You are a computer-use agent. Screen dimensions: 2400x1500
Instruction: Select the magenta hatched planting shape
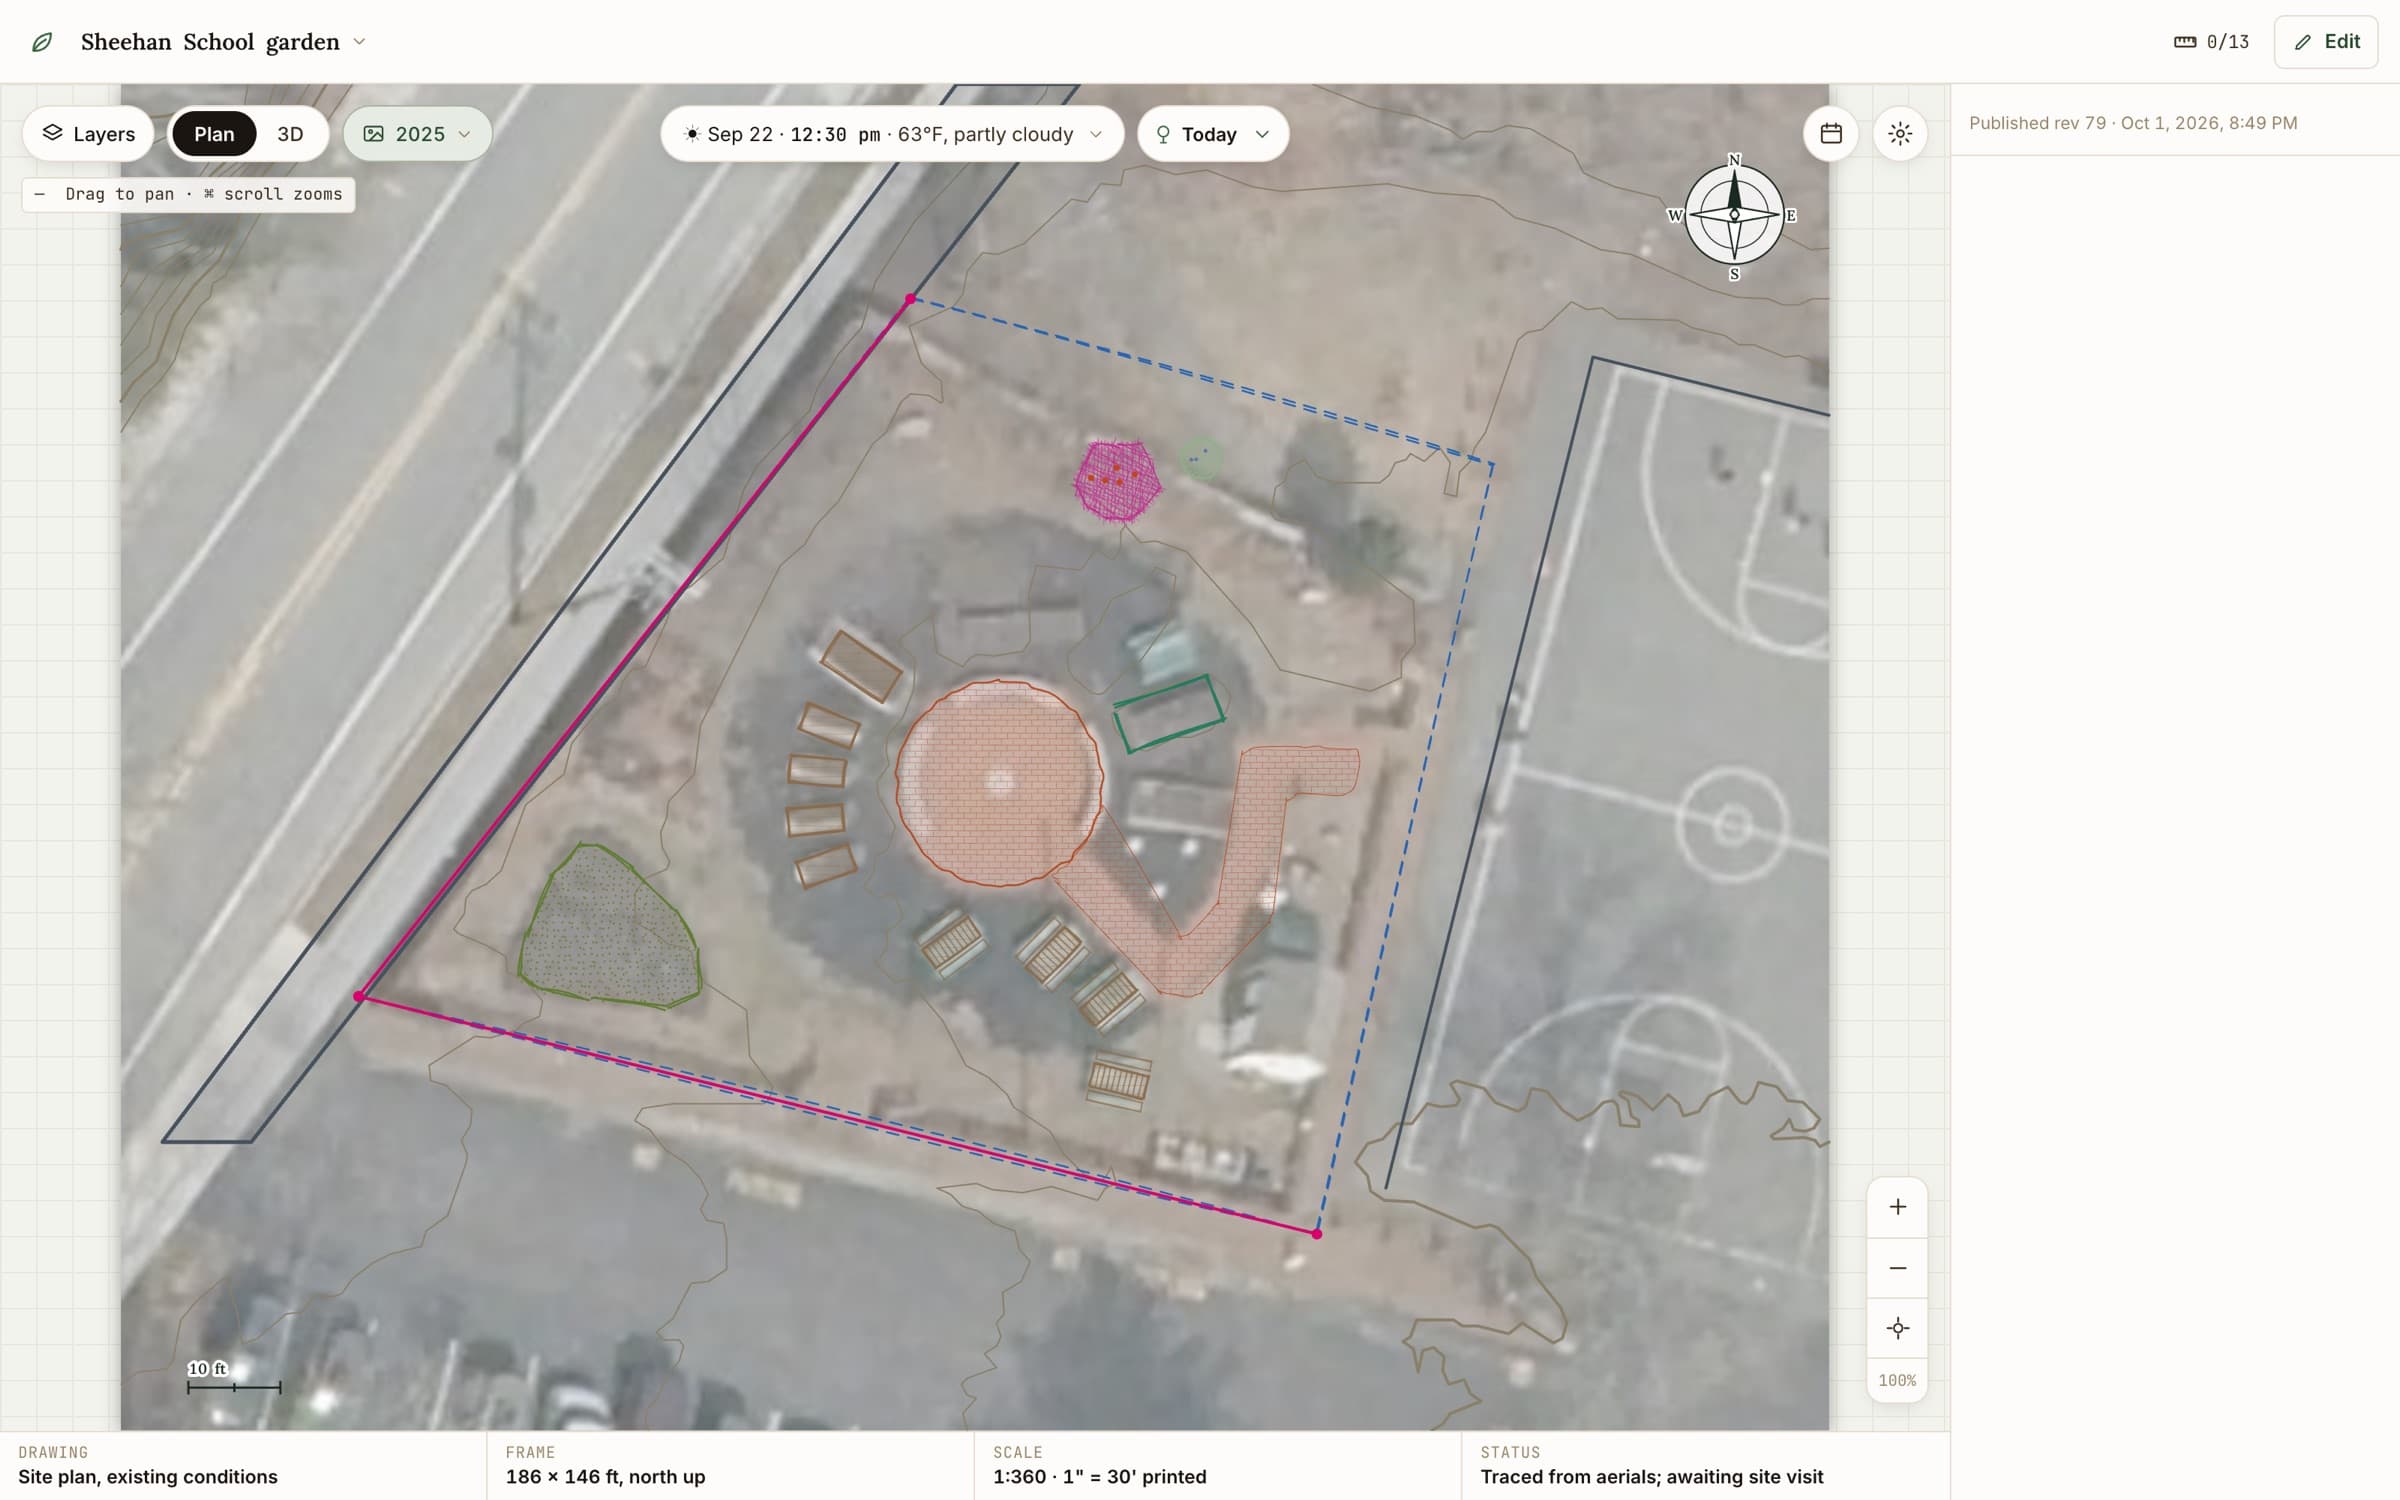pos(1118,481)
